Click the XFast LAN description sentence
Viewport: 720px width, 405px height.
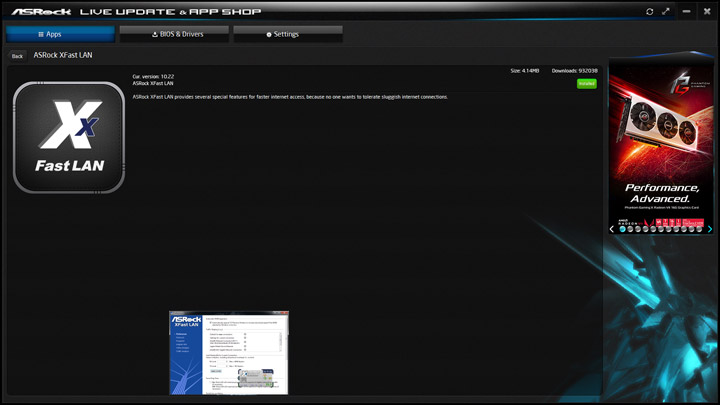(x=290, y=97)
